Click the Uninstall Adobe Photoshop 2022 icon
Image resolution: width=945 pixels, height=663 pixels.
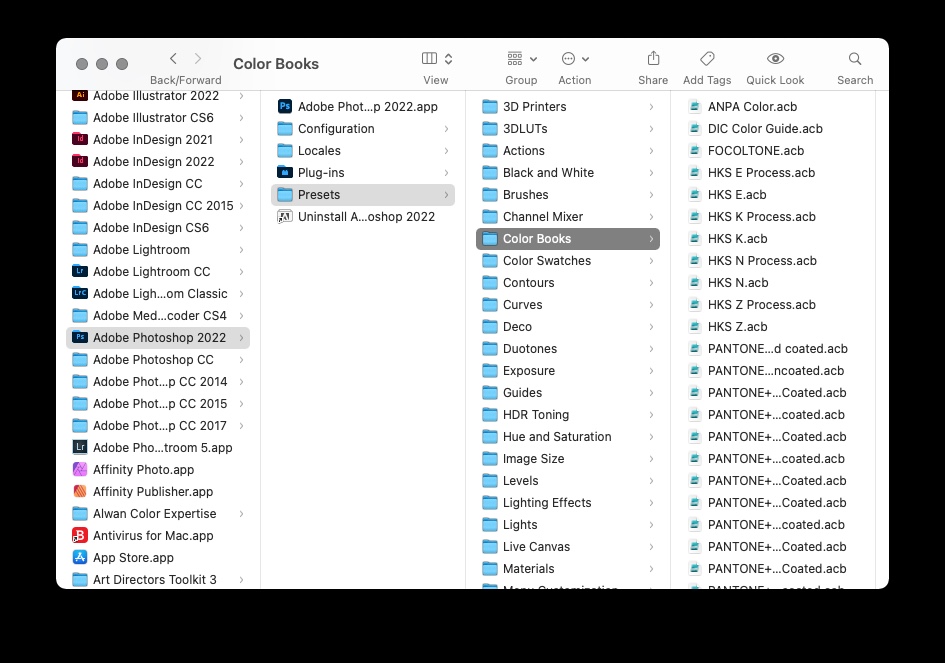(x=284, y=216)
